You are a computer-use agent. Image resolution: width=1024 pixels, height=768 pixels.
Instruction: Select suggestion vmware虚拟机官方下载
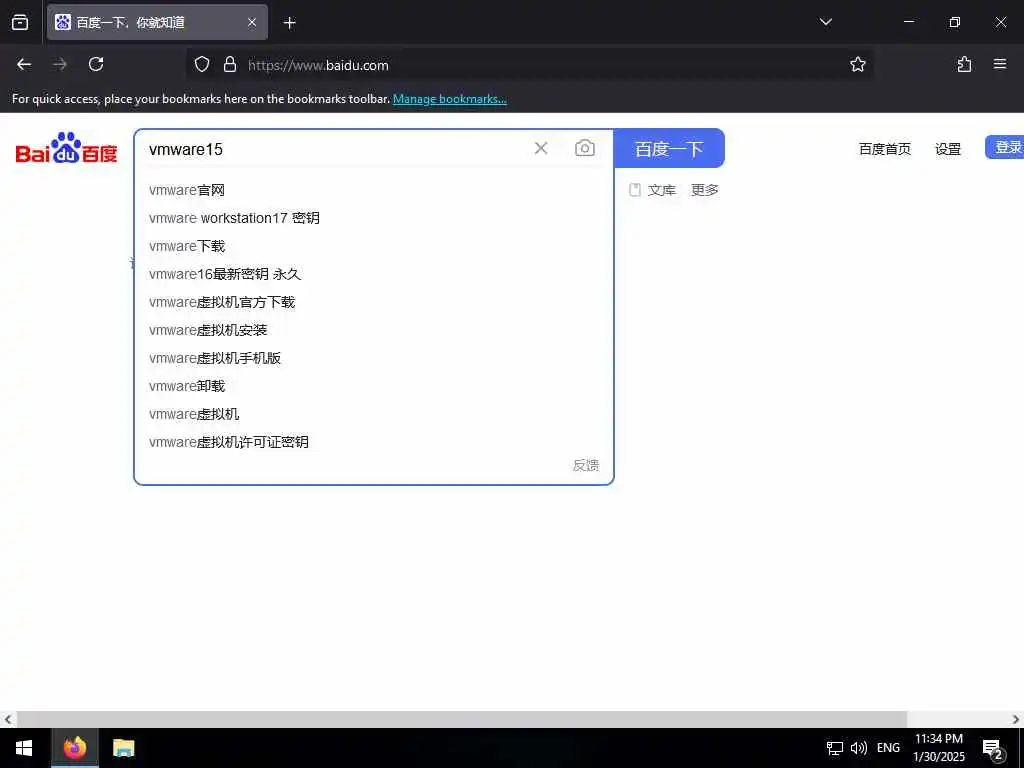tap(374, 302)
